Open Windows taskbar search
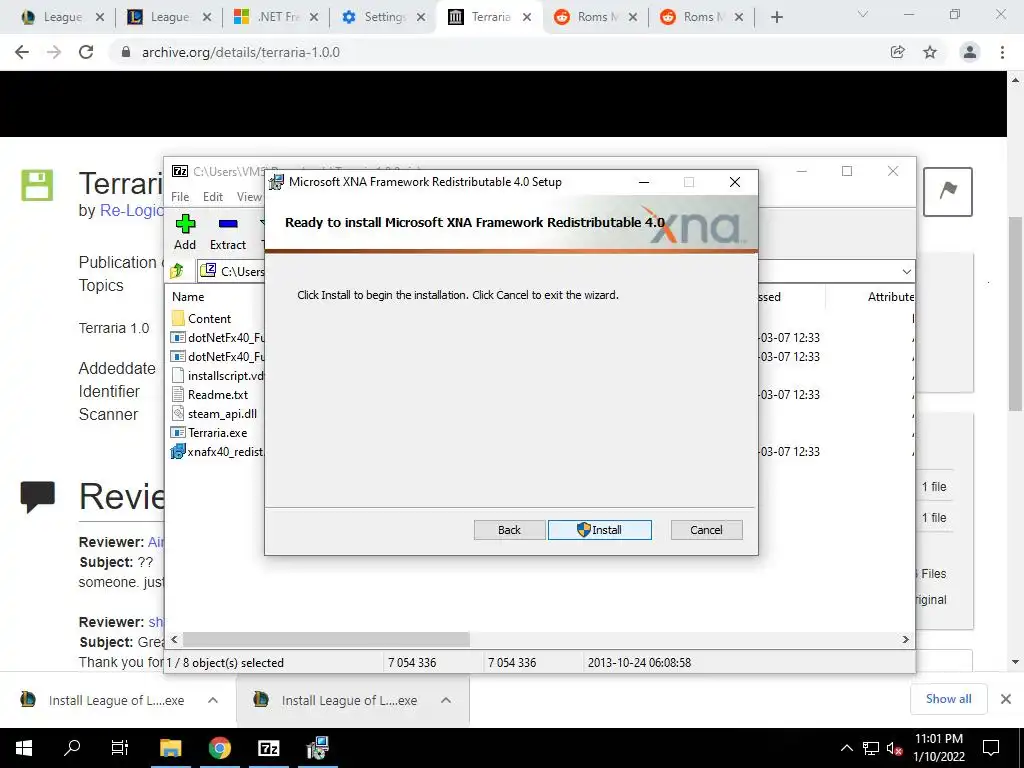Image resolution: width=1024 pixels, height=768 pixels. click(x=72, y=748)
